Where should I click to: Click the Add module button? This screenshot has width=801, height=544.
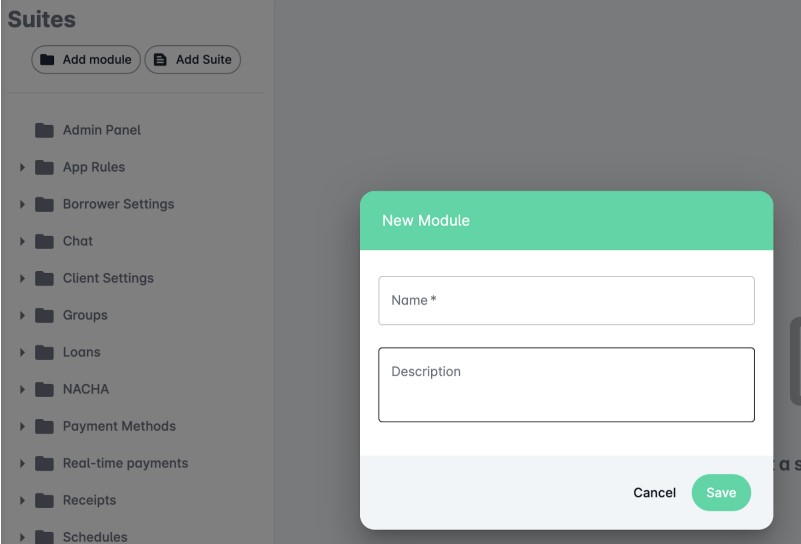pyautogui.click(x=86, y=60)
